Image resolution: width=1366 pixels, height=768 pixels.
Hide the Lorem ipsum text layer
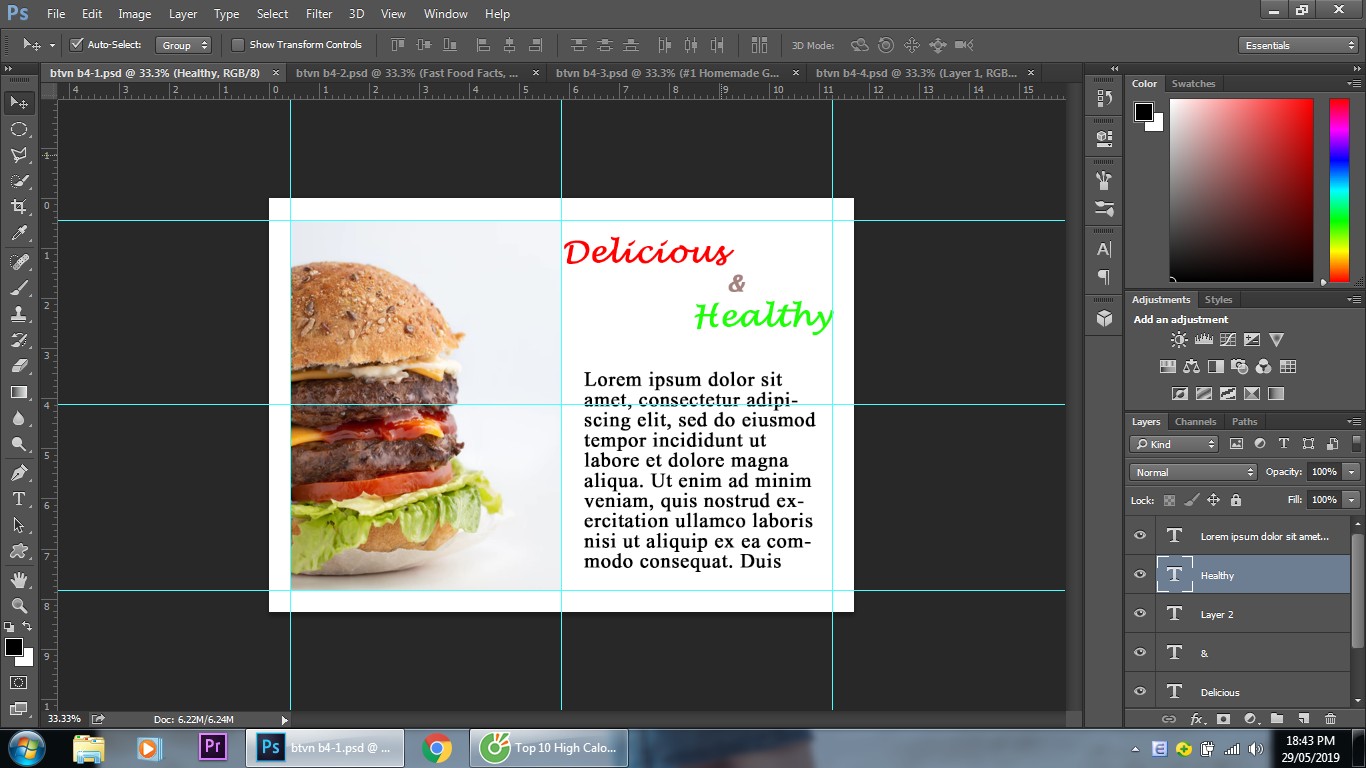[x=1140, y=536]
